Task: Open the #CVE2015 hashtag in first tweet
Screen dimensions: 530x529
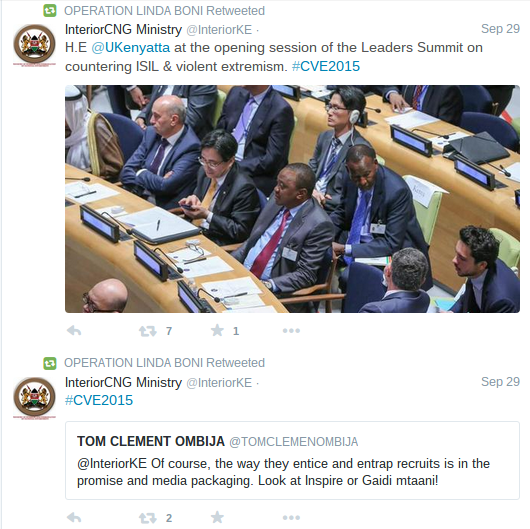Action: click(326, 66)
